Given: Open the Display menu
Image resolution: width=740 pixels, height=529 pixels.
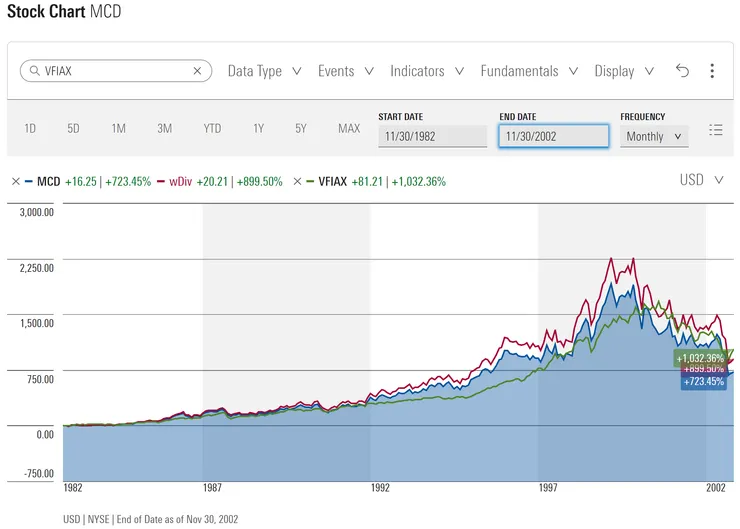Looking at the screenshot, I should (624, 71).
